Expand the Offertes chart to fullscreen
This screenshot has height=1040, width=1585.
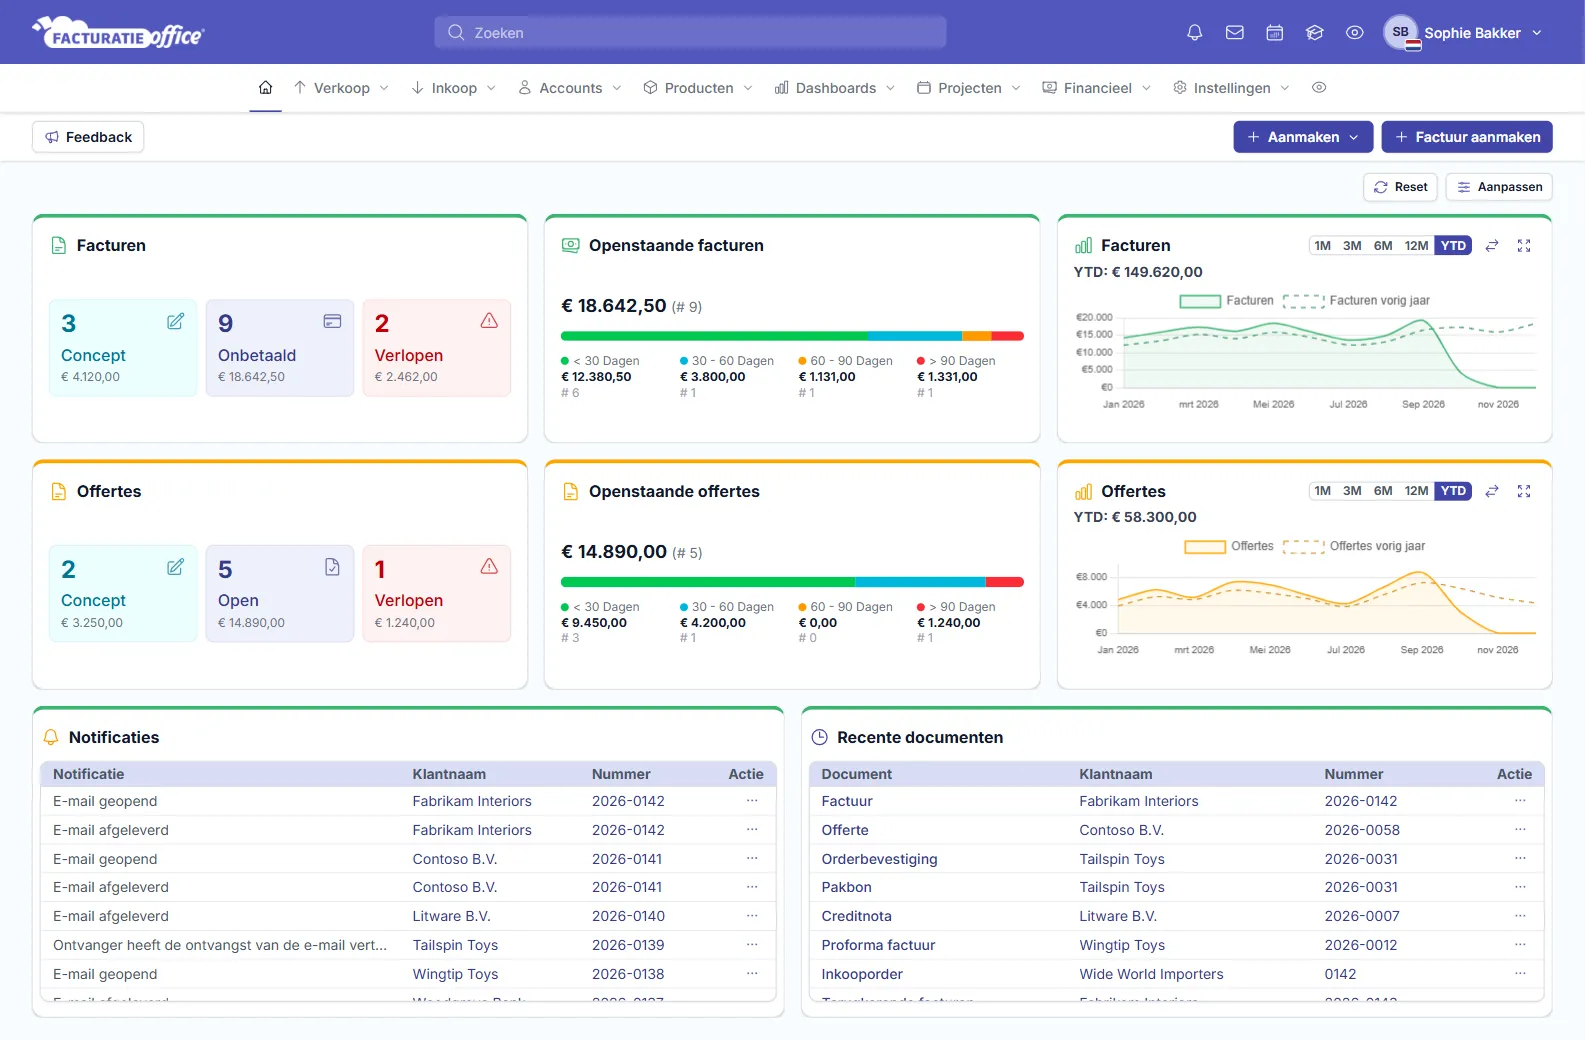coord(1524,491)
